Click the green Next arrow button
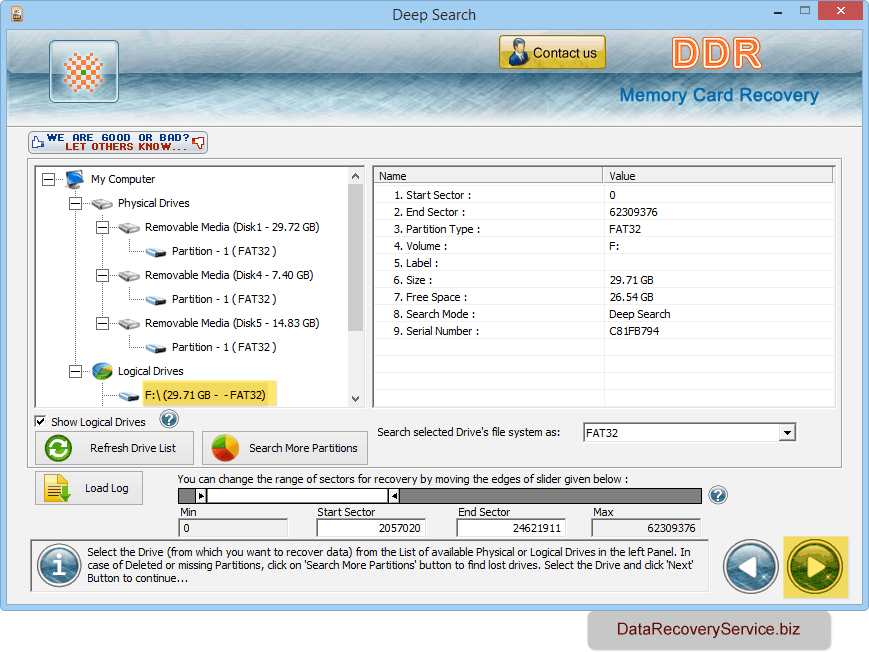The image size is (869, 652). (815, 567)
